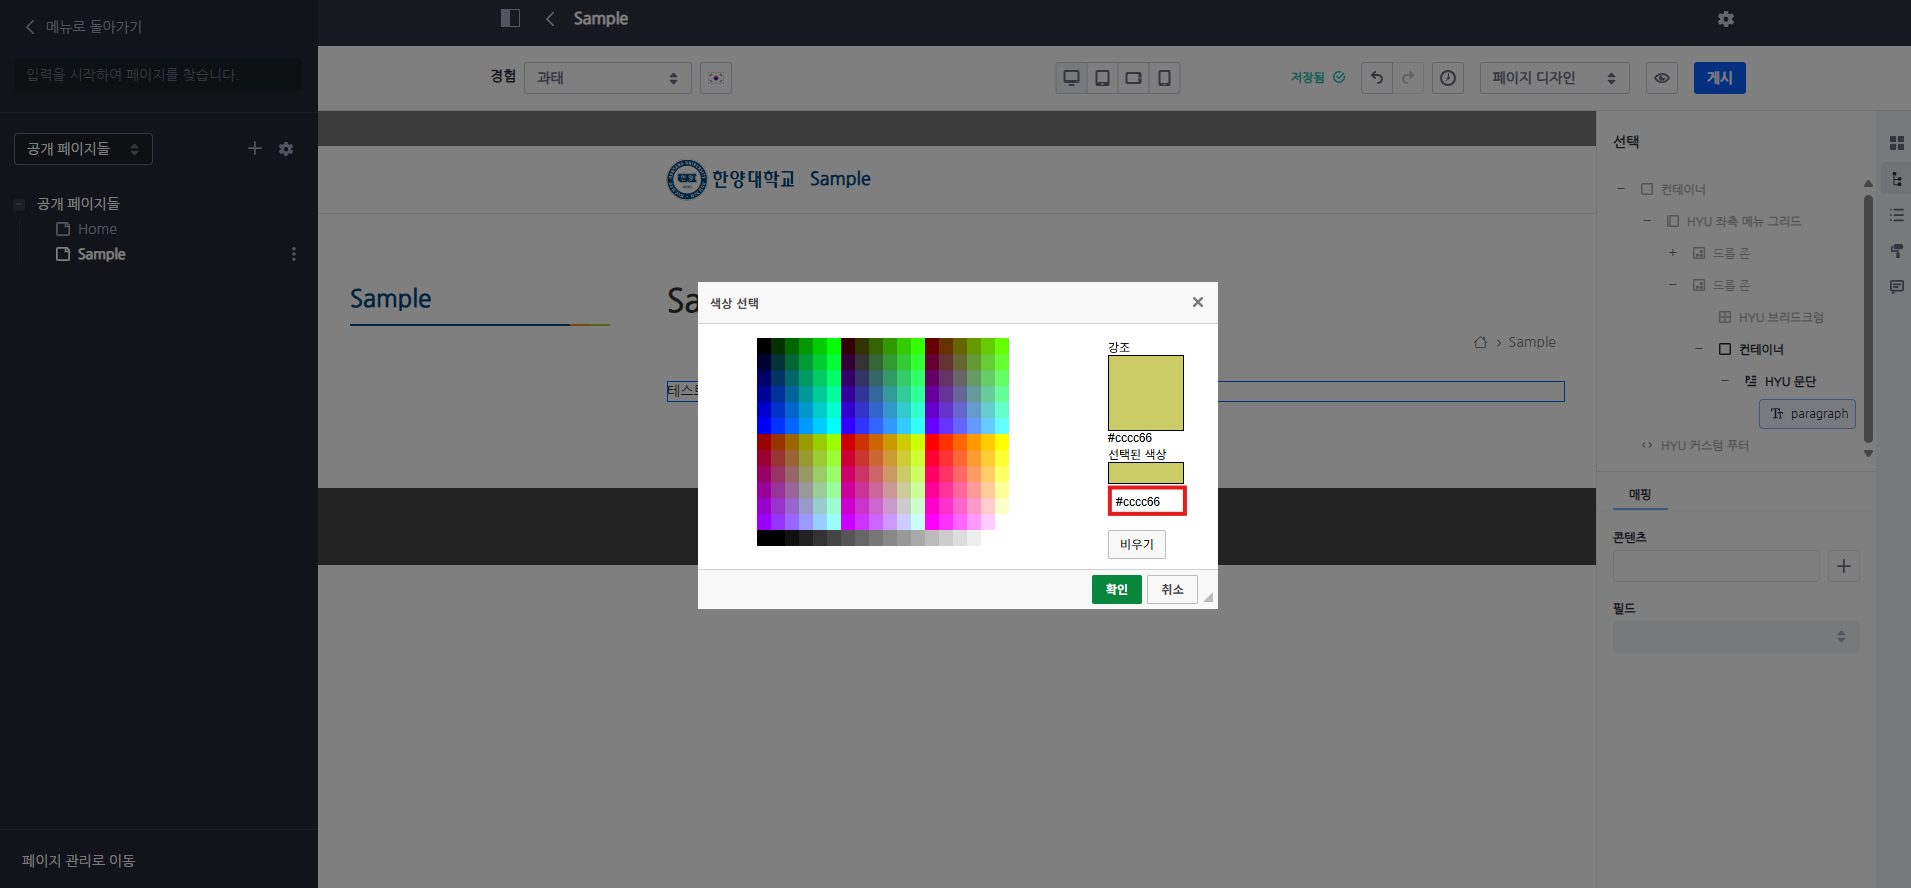Image resolution: width=1911 pixels, height=888 pixels.
Task: Click the undo arrow icon
Action: pyautogui.click(x=1377, y=78)
